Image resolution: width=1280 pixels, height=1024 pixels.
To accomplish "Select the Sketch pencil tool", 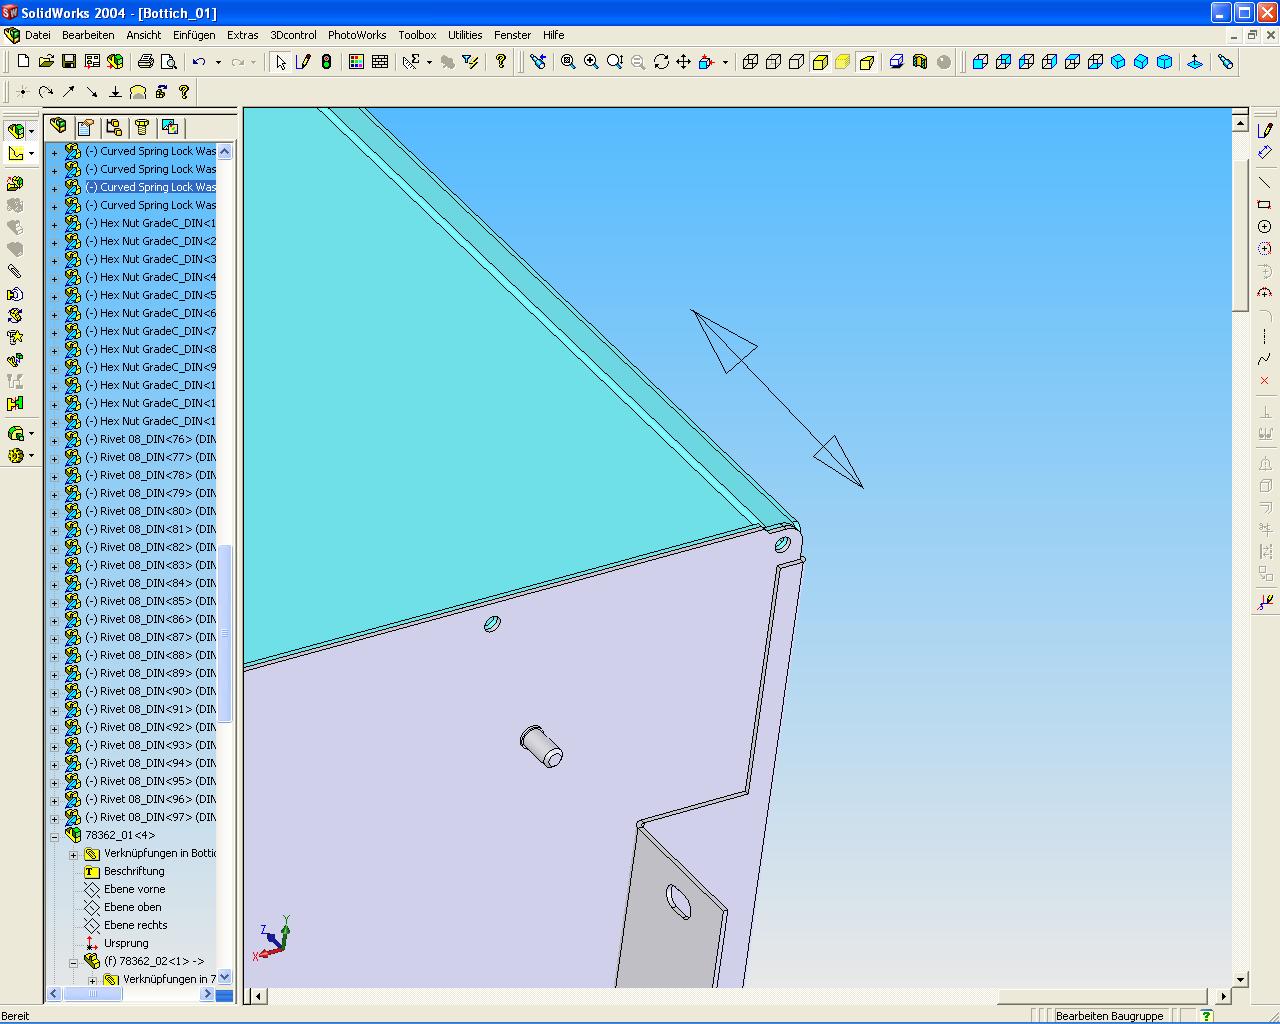I will 303,62.
